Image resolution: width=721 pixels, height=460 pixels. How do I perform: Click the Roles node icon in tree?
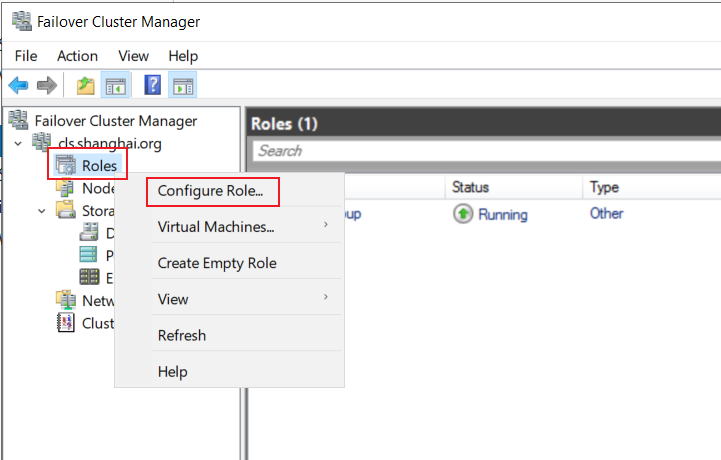pyautogui.click(x=66, y=165)
